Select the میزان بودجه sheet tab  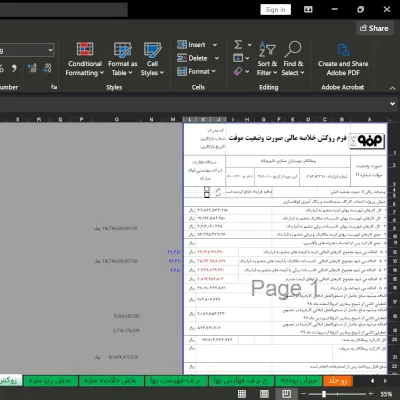point(298,381)
